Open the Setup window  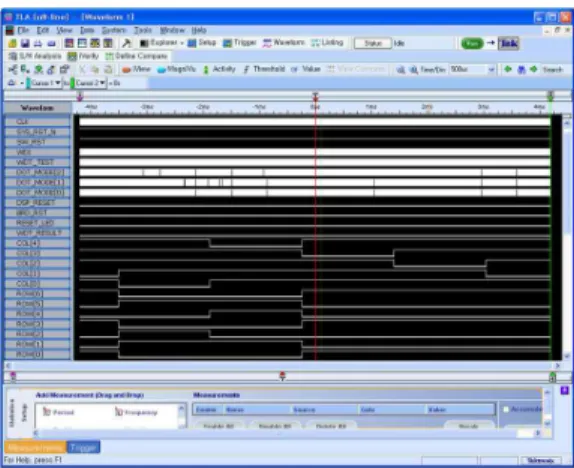(202, 43)
